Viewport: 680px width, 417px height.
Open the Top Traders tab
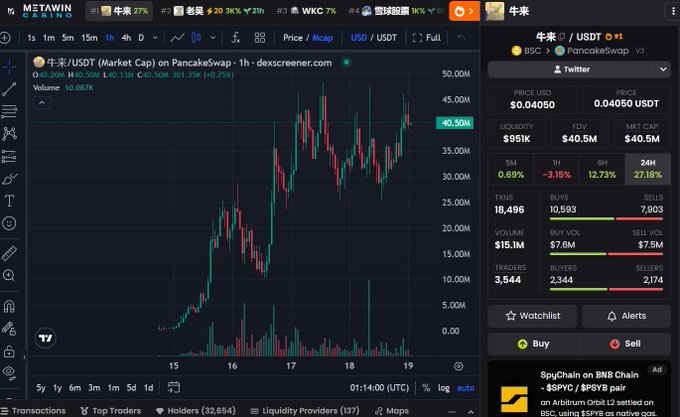(111, 410)
